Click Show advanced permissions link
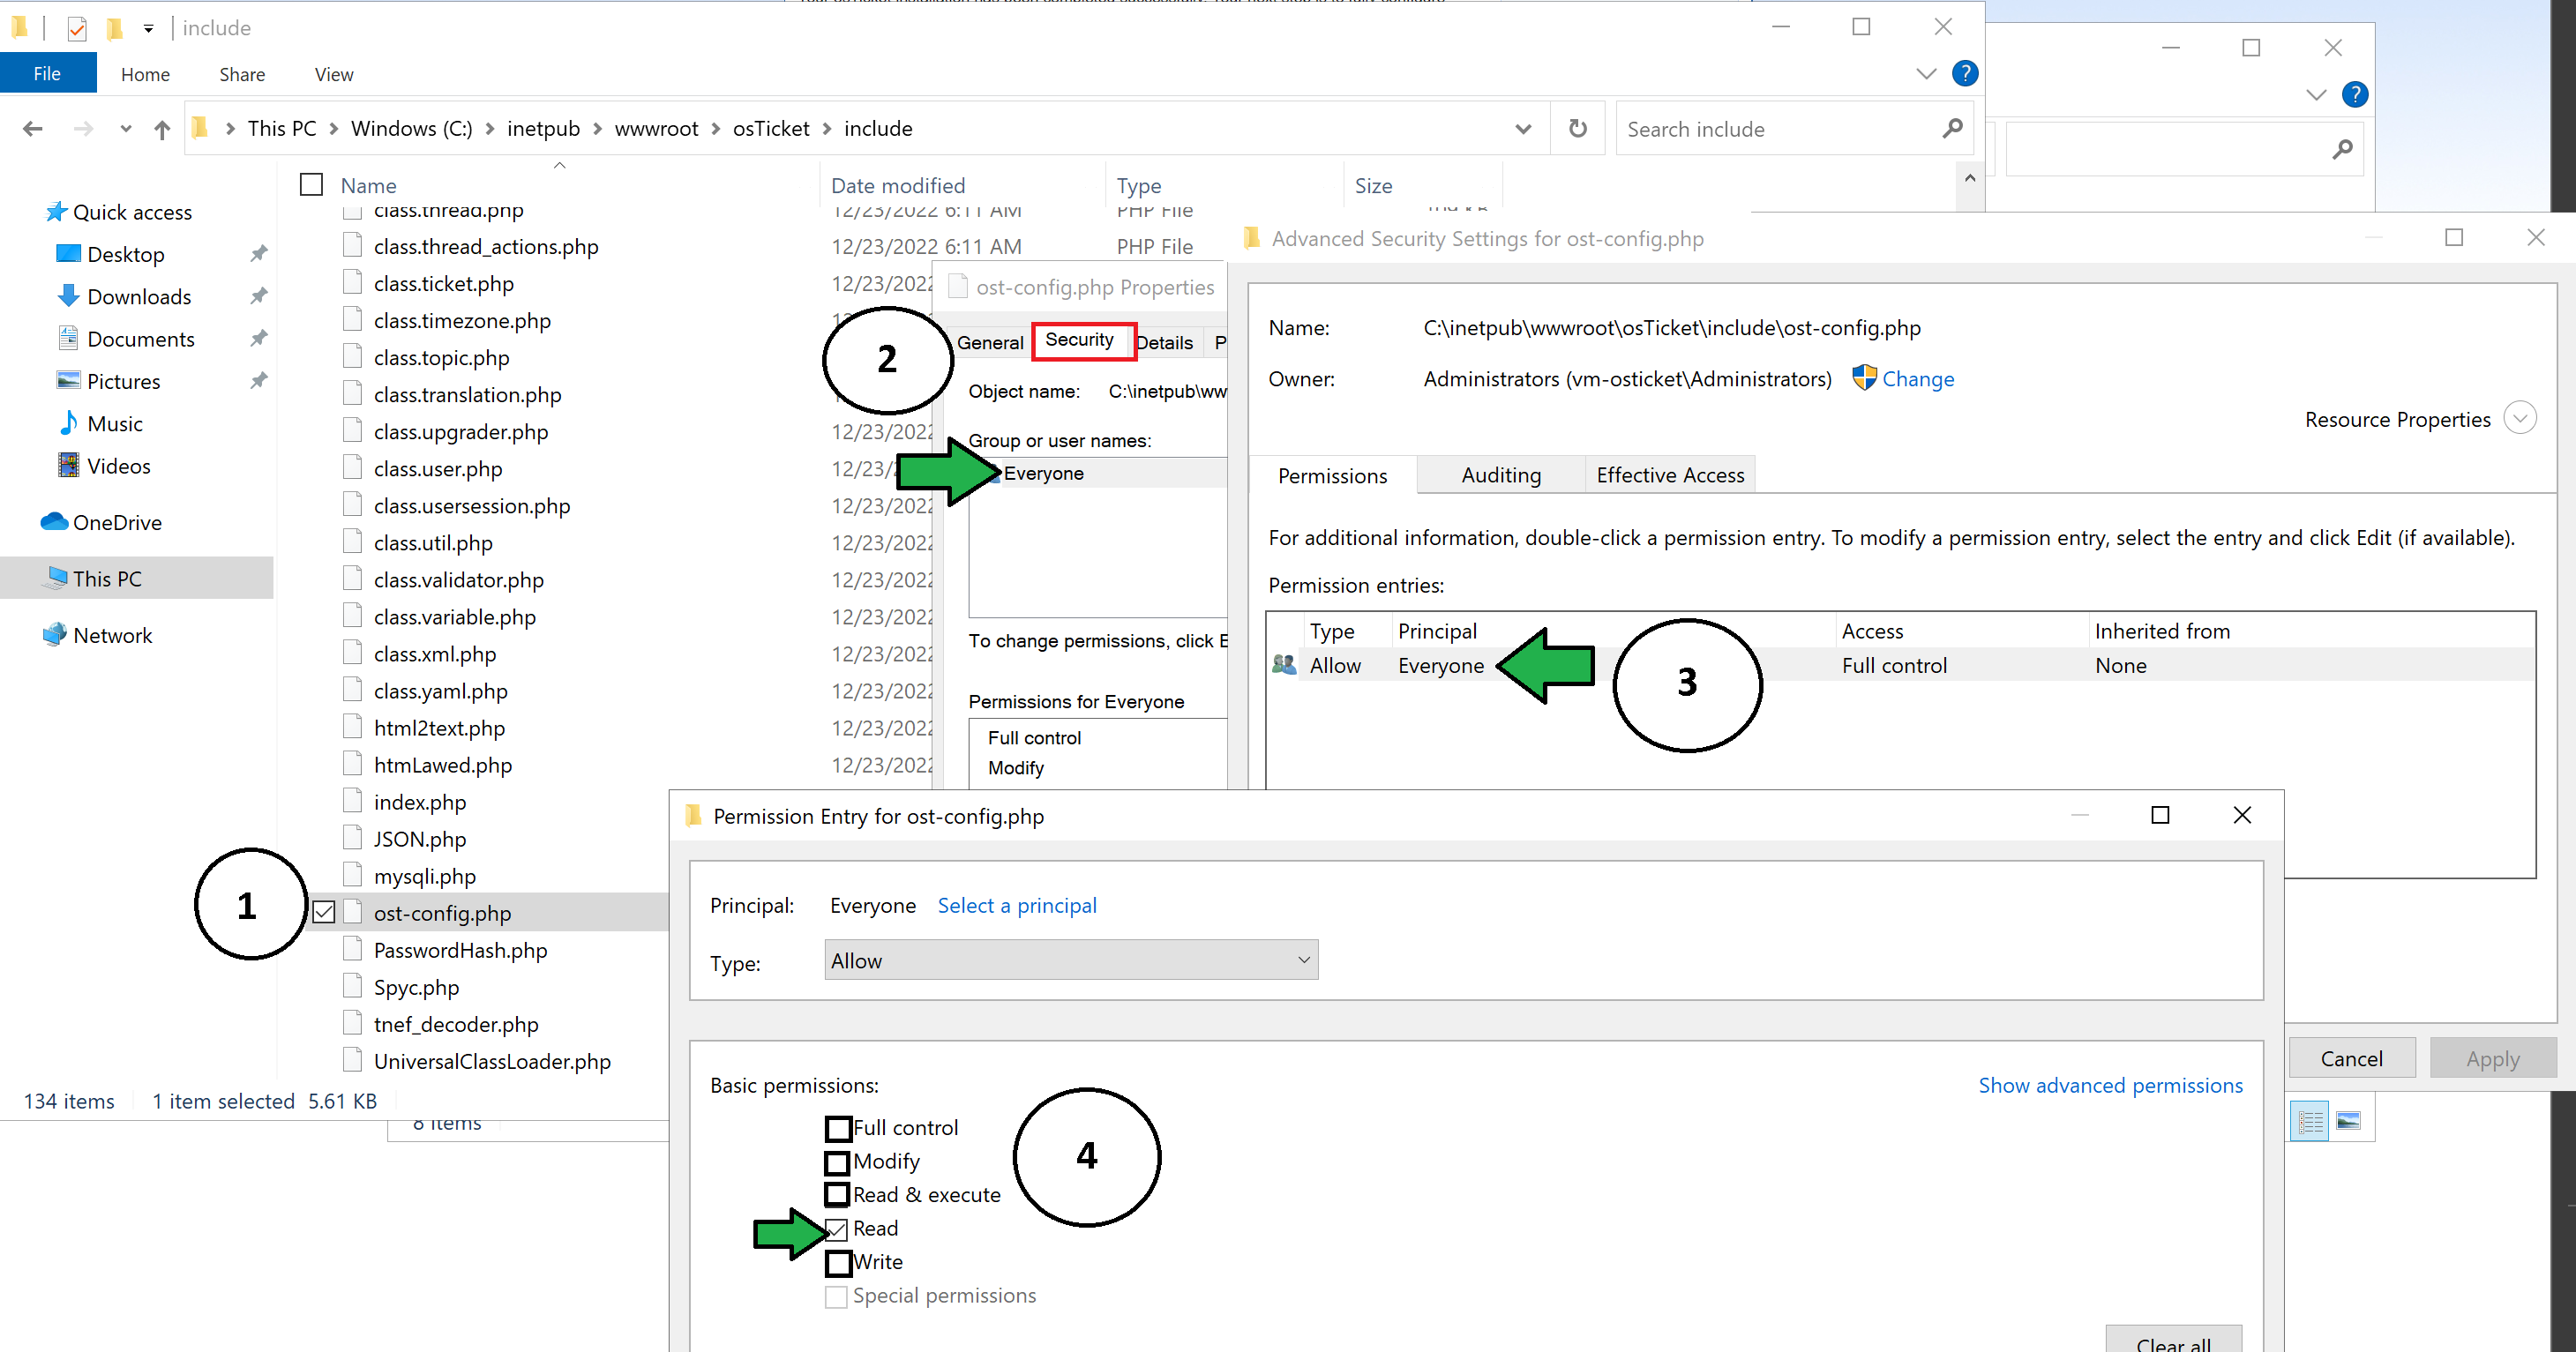This screenshot has width=2576, height=1352. [x=2109, y=1086]
